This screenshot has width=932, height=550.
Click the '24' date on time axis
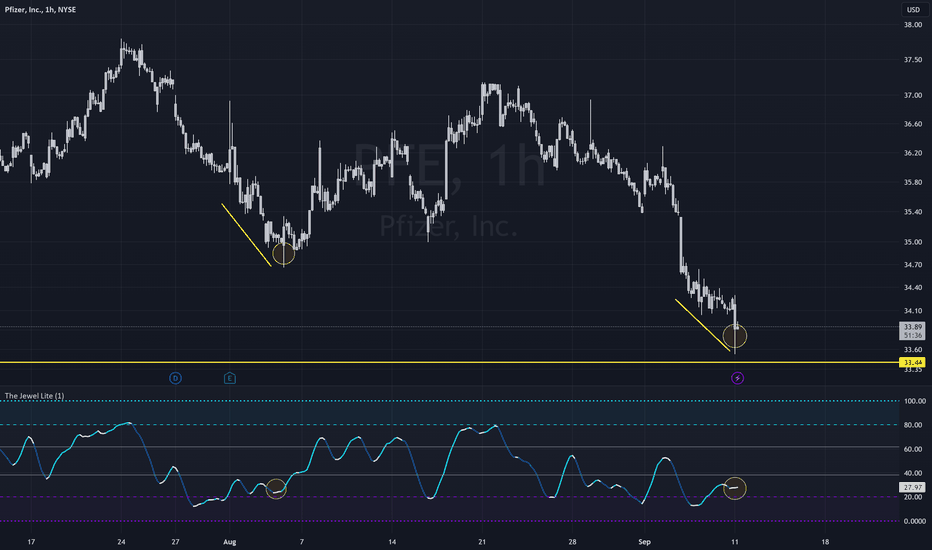click(121, 542)
